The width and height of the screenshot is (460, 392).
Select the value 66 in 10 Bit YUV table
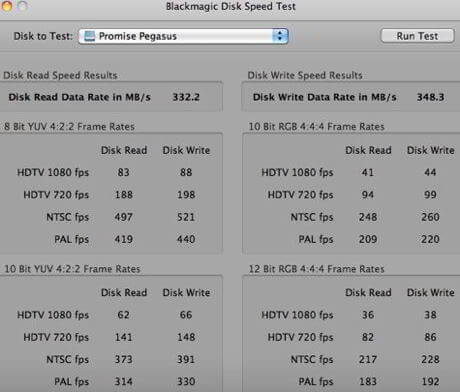pyautogui.click(x=186, y=315)
